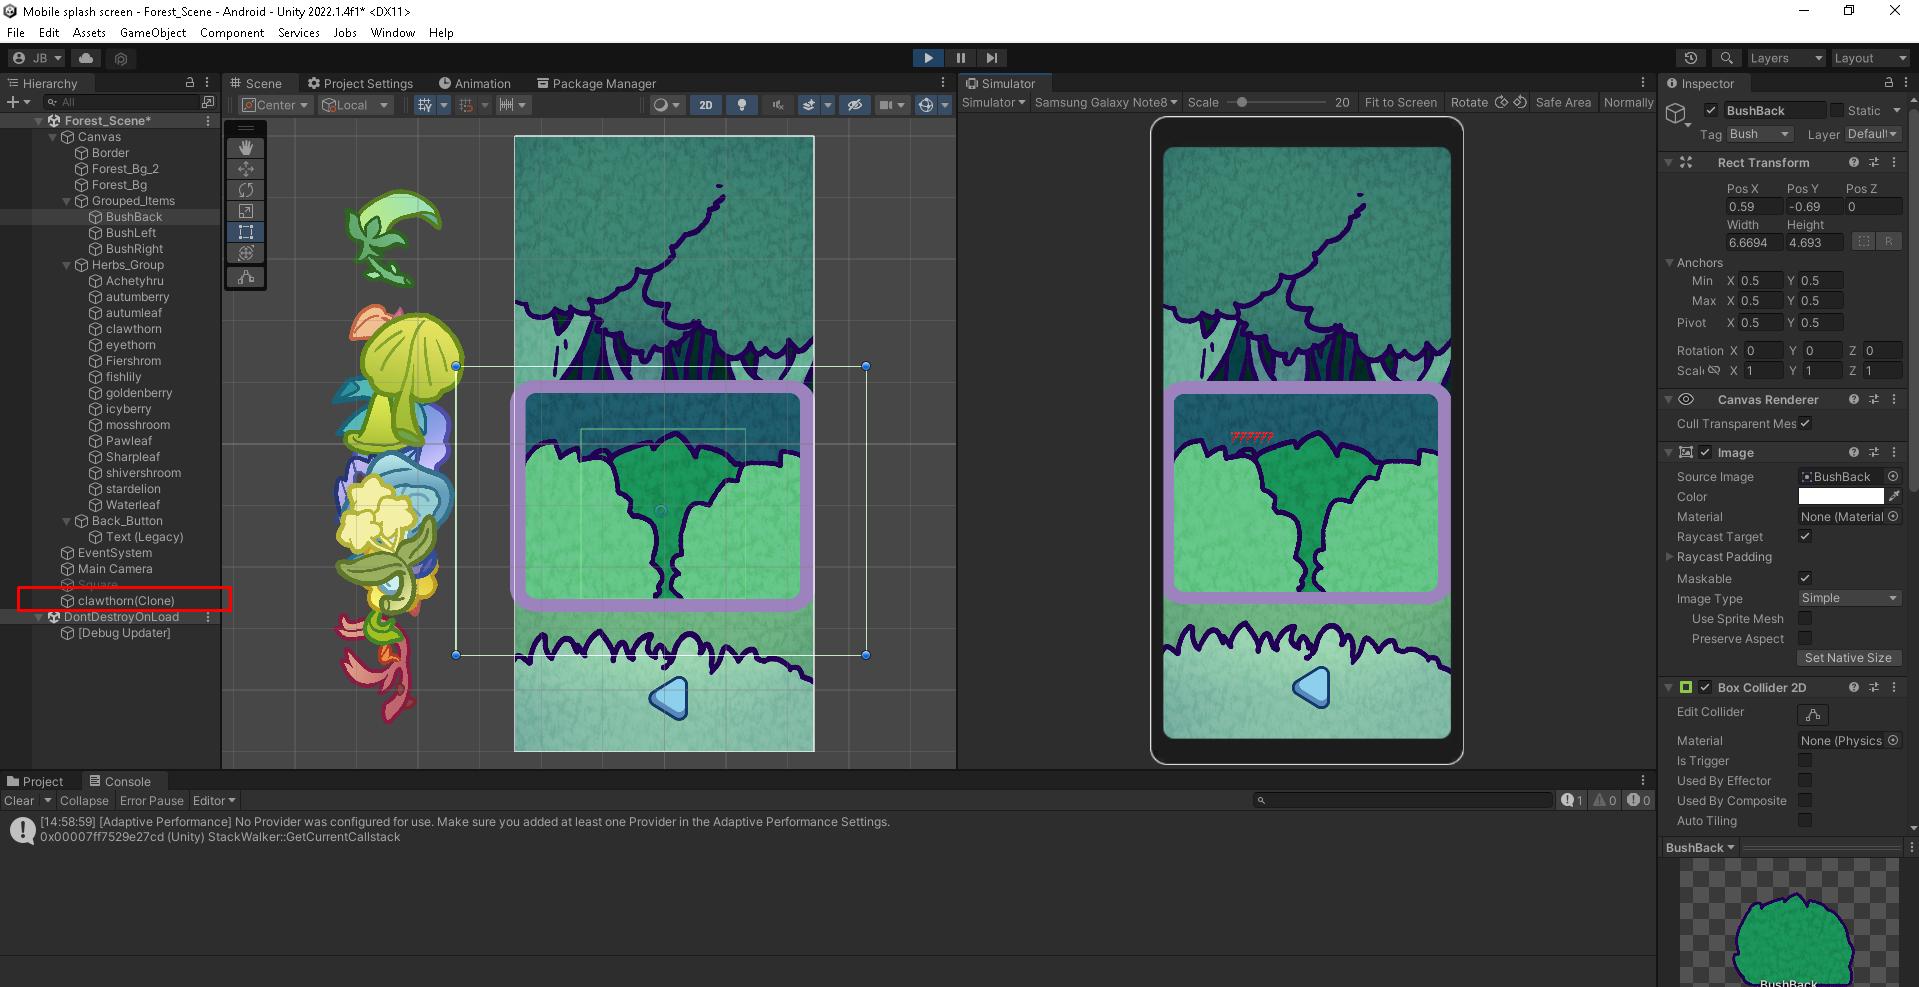The width and height of the screenshot is (1919, 987).
Task: Toggle scene visibility hidden-objects icon
Action: [x=854, y=105]
